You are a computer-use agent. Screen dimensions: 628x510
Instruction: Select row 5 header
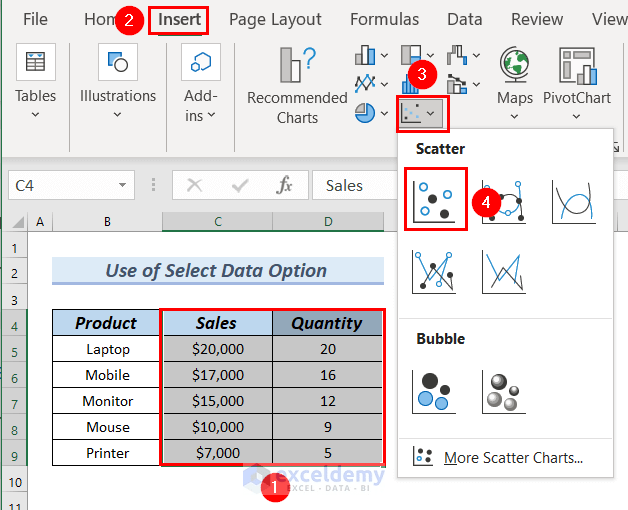15,353
